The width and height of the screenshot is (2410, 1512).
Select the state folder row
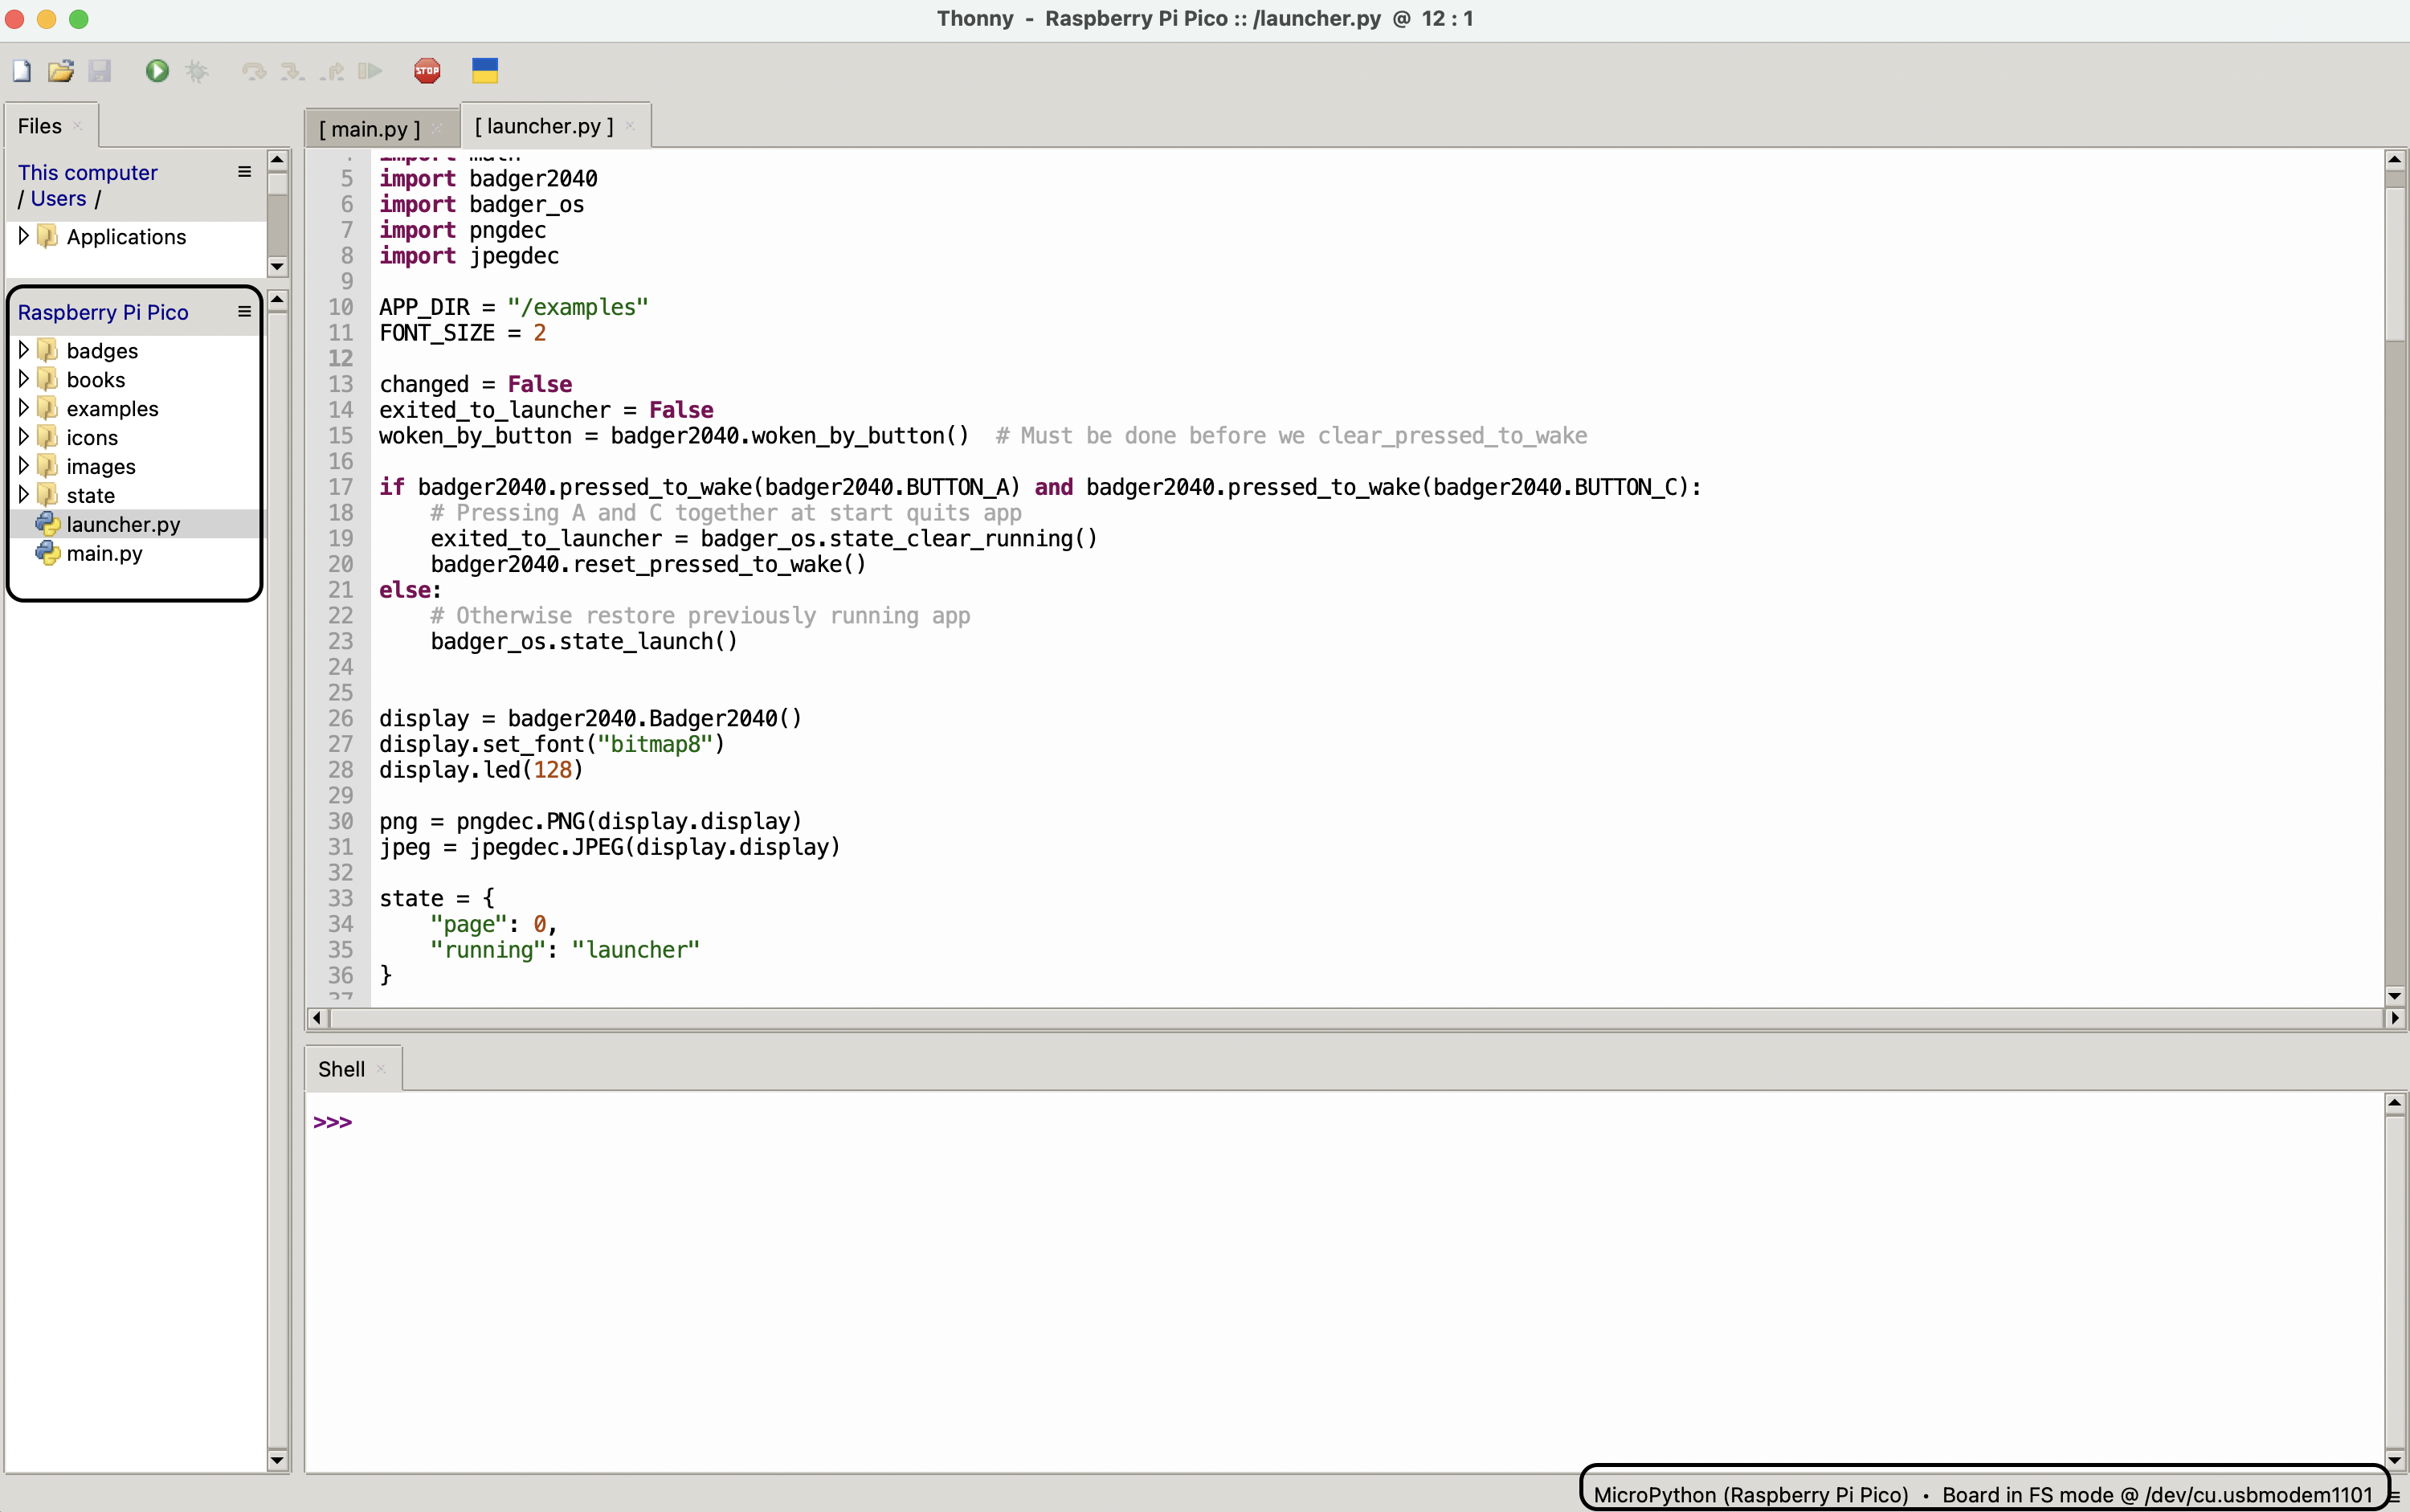(136, 495)
